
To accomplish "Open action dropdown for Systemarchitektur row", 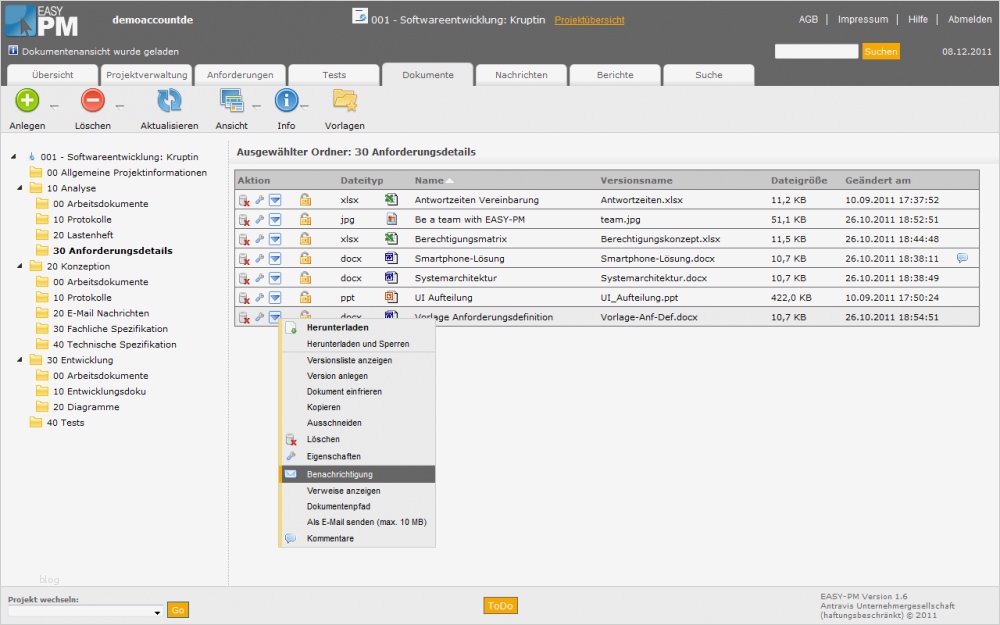I will (x=275, y=278).
